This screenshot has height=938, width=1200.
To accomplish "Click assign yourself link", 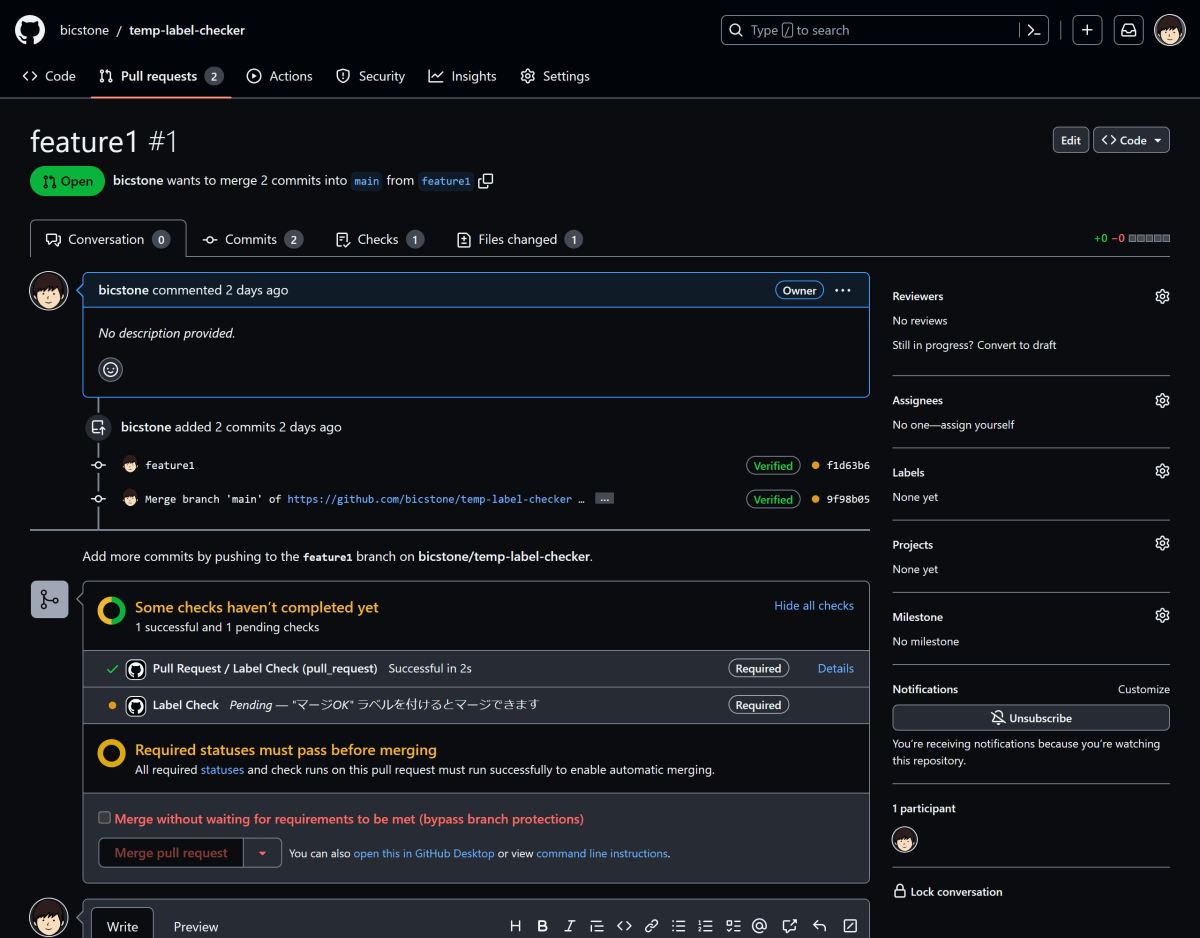I will 975,424.
